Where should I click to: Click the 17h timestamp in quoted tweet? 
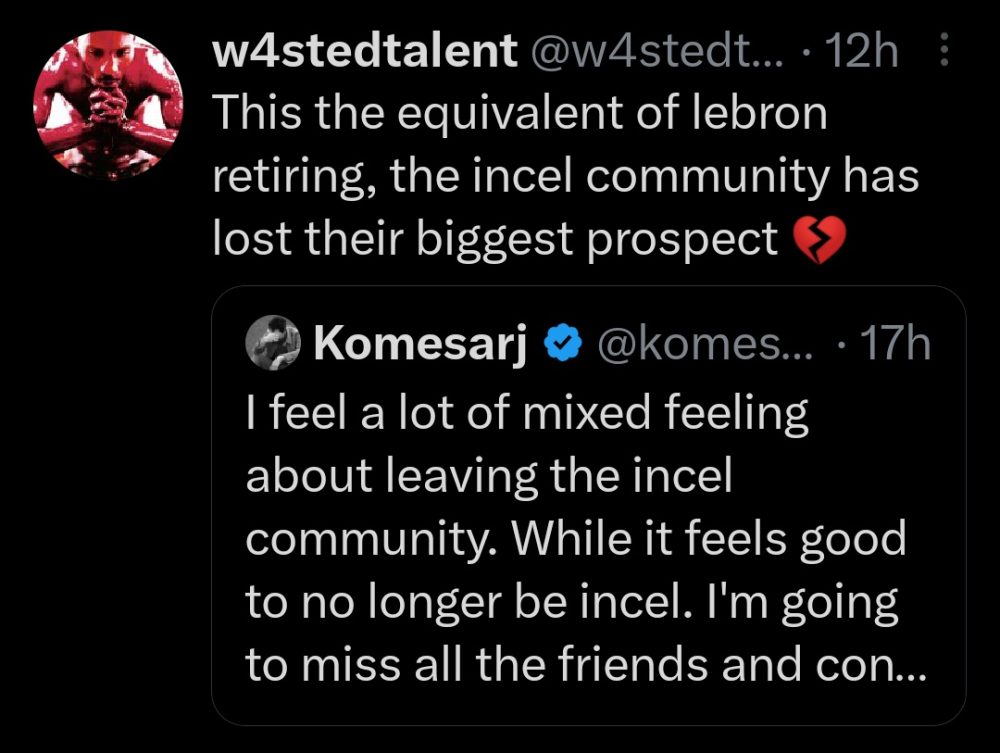coord(886,344)
